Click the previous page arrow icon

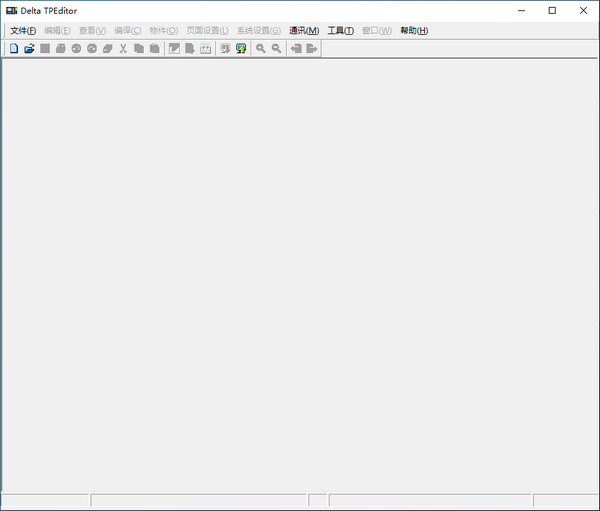296,49
